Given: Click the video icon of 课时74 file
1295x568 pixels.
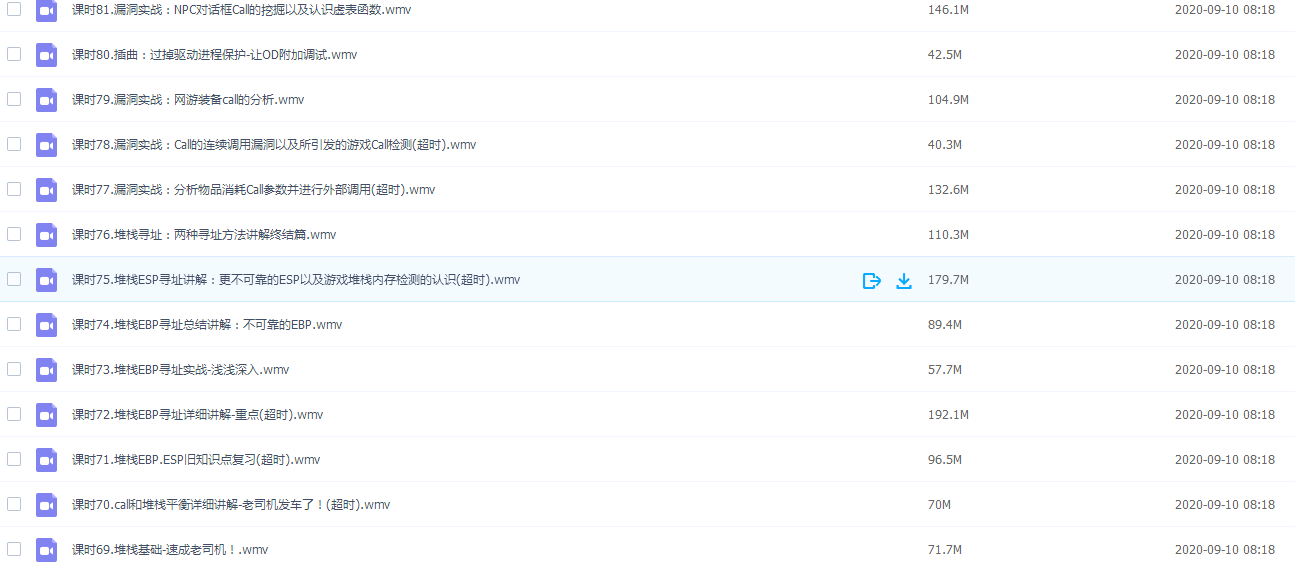Looking at the screenshot, I should click(x=46, y=325).
